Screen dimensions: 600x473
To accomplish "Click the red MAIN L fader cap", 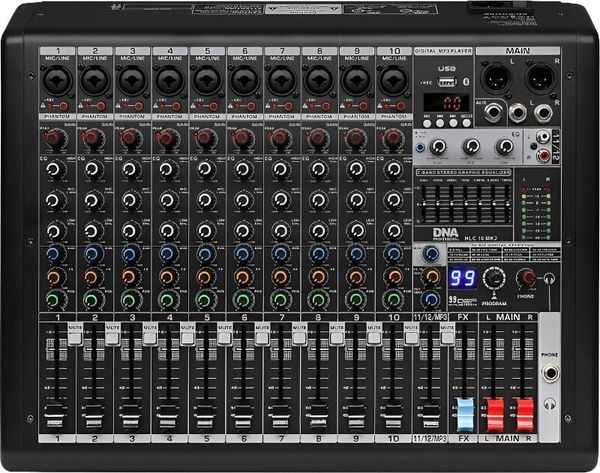I will tap(493, 412).
